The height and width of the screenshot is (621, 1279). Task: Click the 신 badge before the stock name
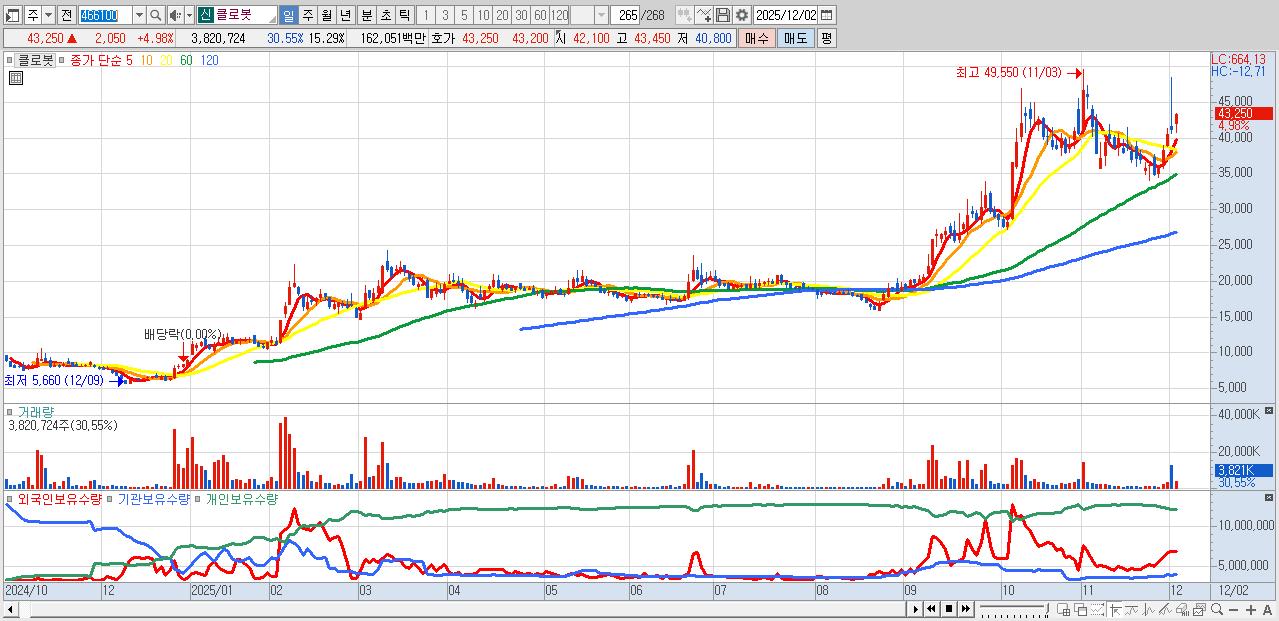point(205,15)
